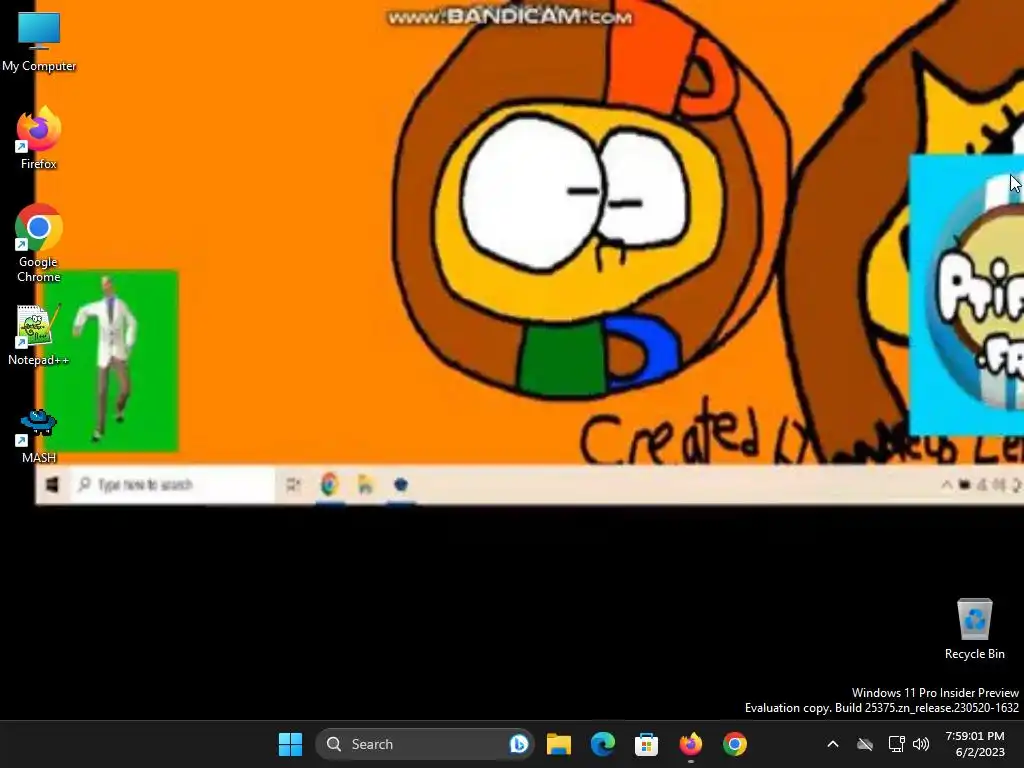Select the Recycle Bin desktop icon
Screen dimensions: 1024x768
coord(974,629)
